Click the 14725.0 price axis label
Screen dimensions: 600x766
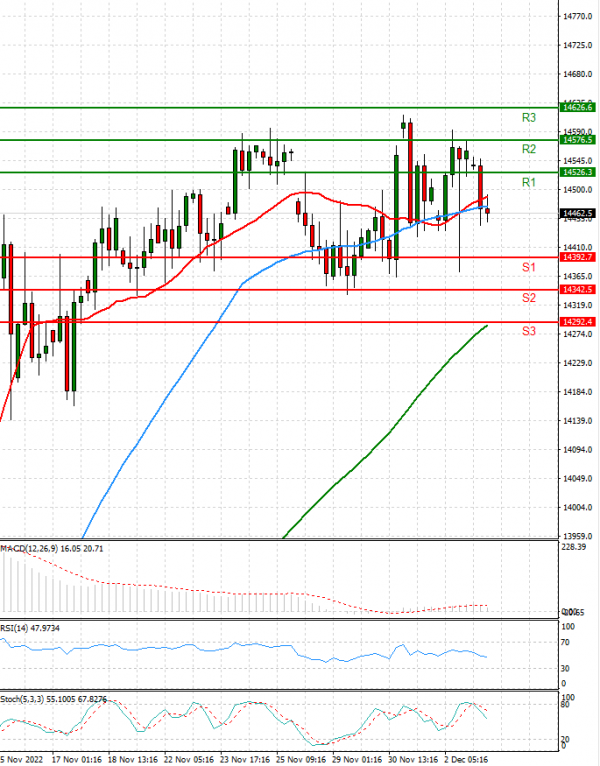[578, 45]
